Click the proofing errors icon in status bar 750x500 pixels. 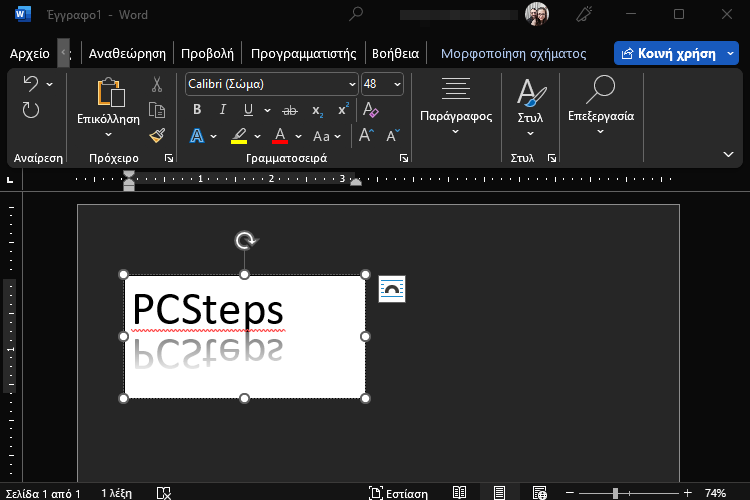coord(164,493)
